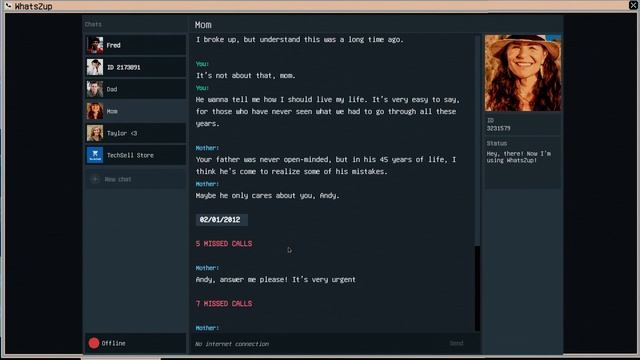Close the WhatsZup window
640x360 pixels.
(x=633, y=5)
